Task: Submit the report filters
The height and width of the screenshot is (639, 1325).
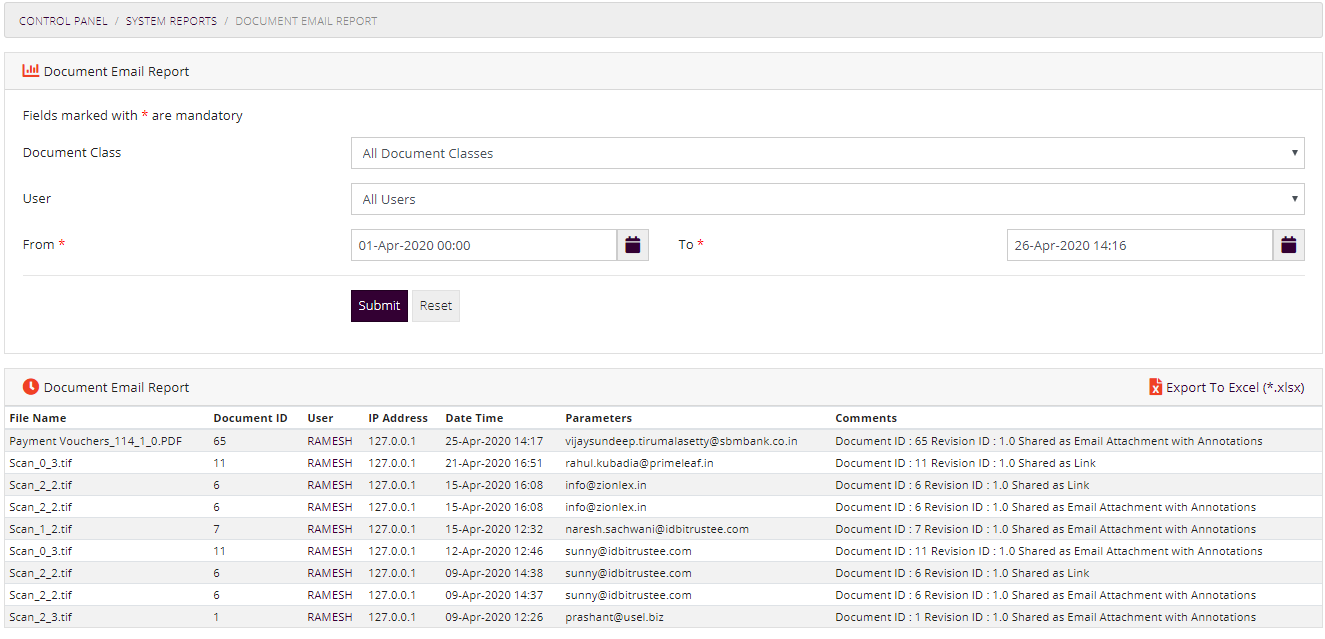Action: [x=379, y=305]
